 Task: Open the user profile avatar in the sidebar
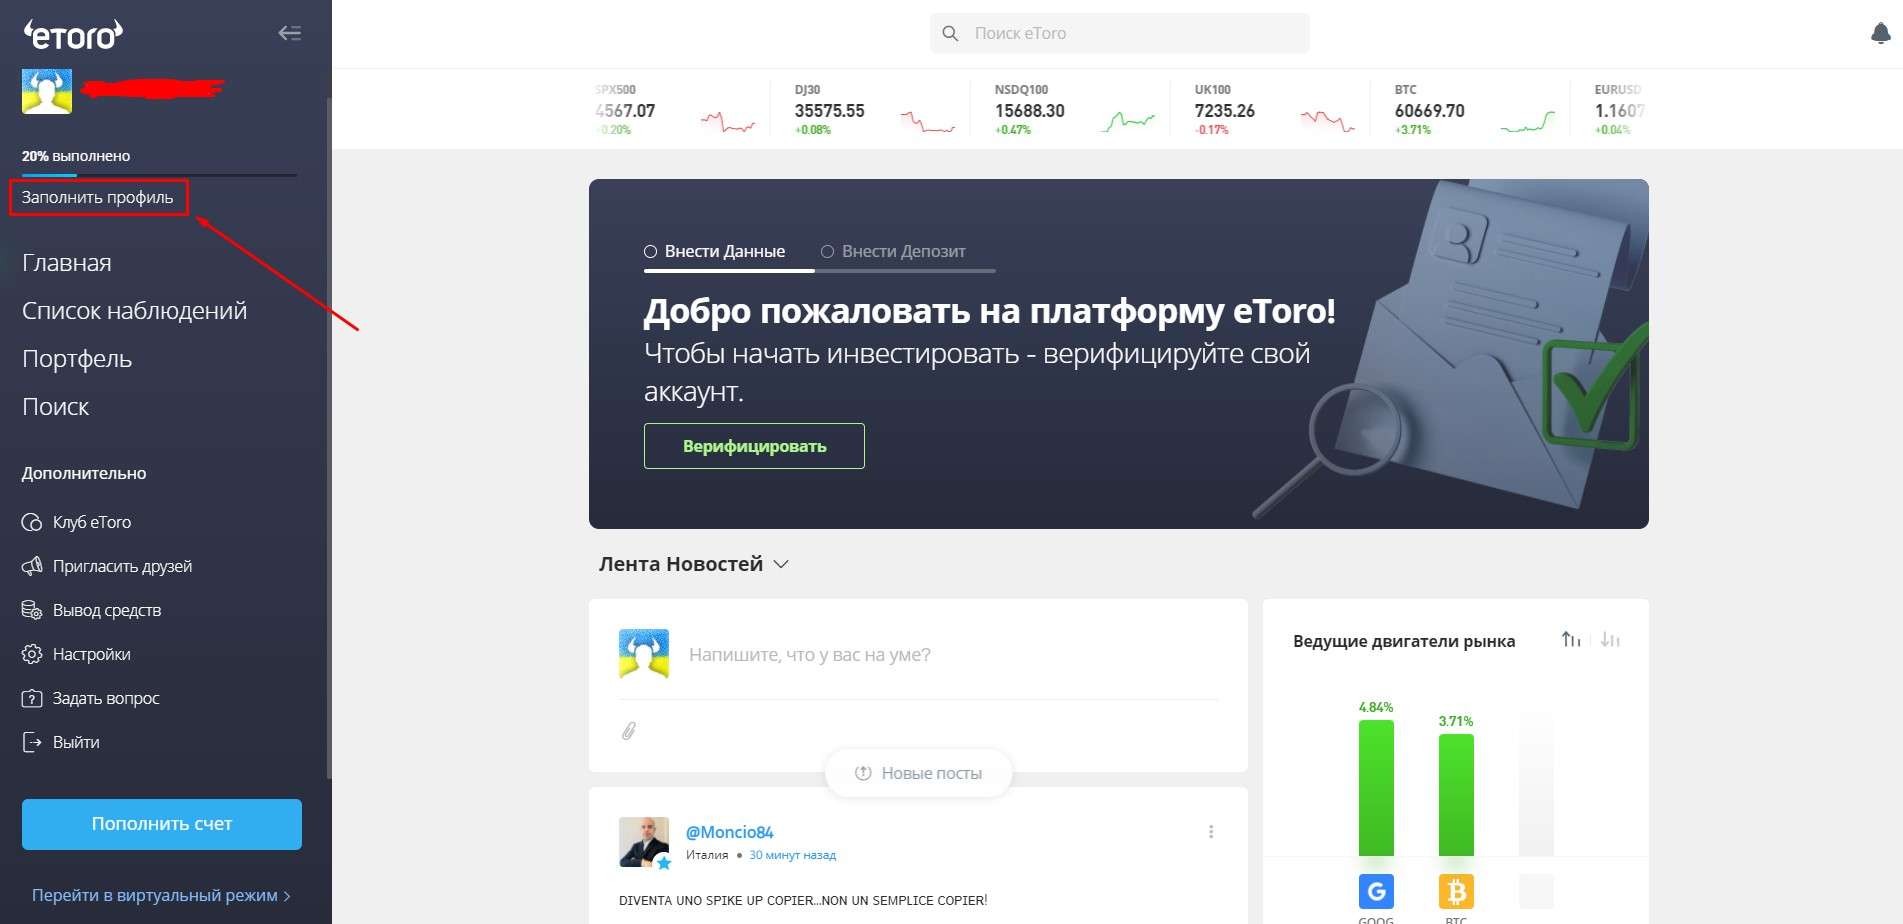click(x=47, y=91)
